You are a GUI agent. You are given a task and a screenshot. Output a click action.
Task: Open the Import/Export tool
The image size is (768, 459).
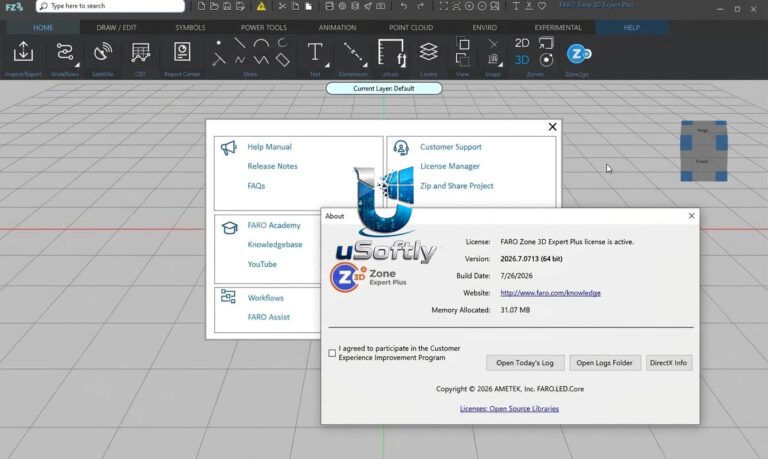[x=23, y=52]
